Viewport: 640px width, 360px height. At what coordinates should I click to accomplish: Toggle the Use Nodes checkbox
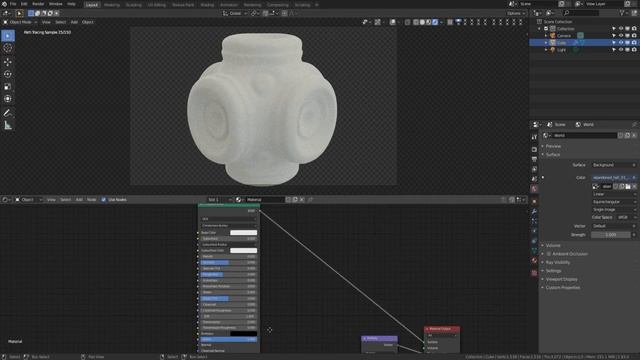[104, 200]
